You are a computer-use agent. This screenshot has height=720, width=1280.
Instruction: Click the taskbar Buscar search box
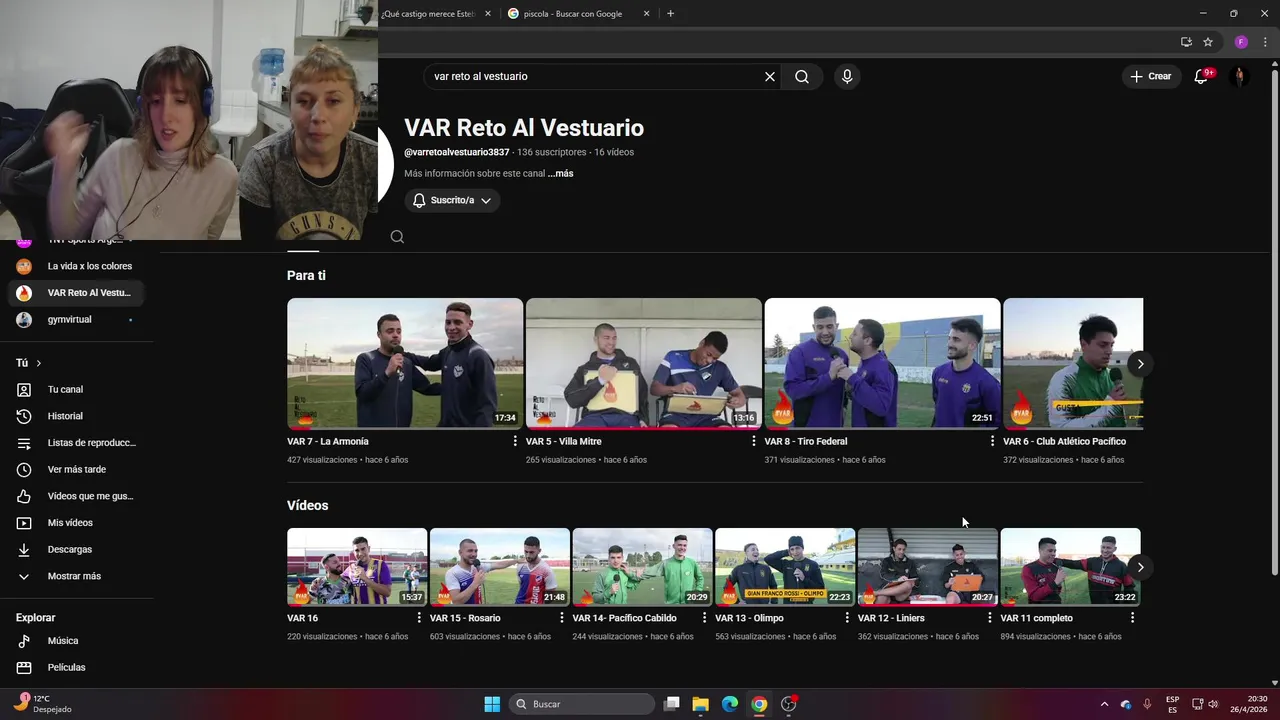coord(580,704)
